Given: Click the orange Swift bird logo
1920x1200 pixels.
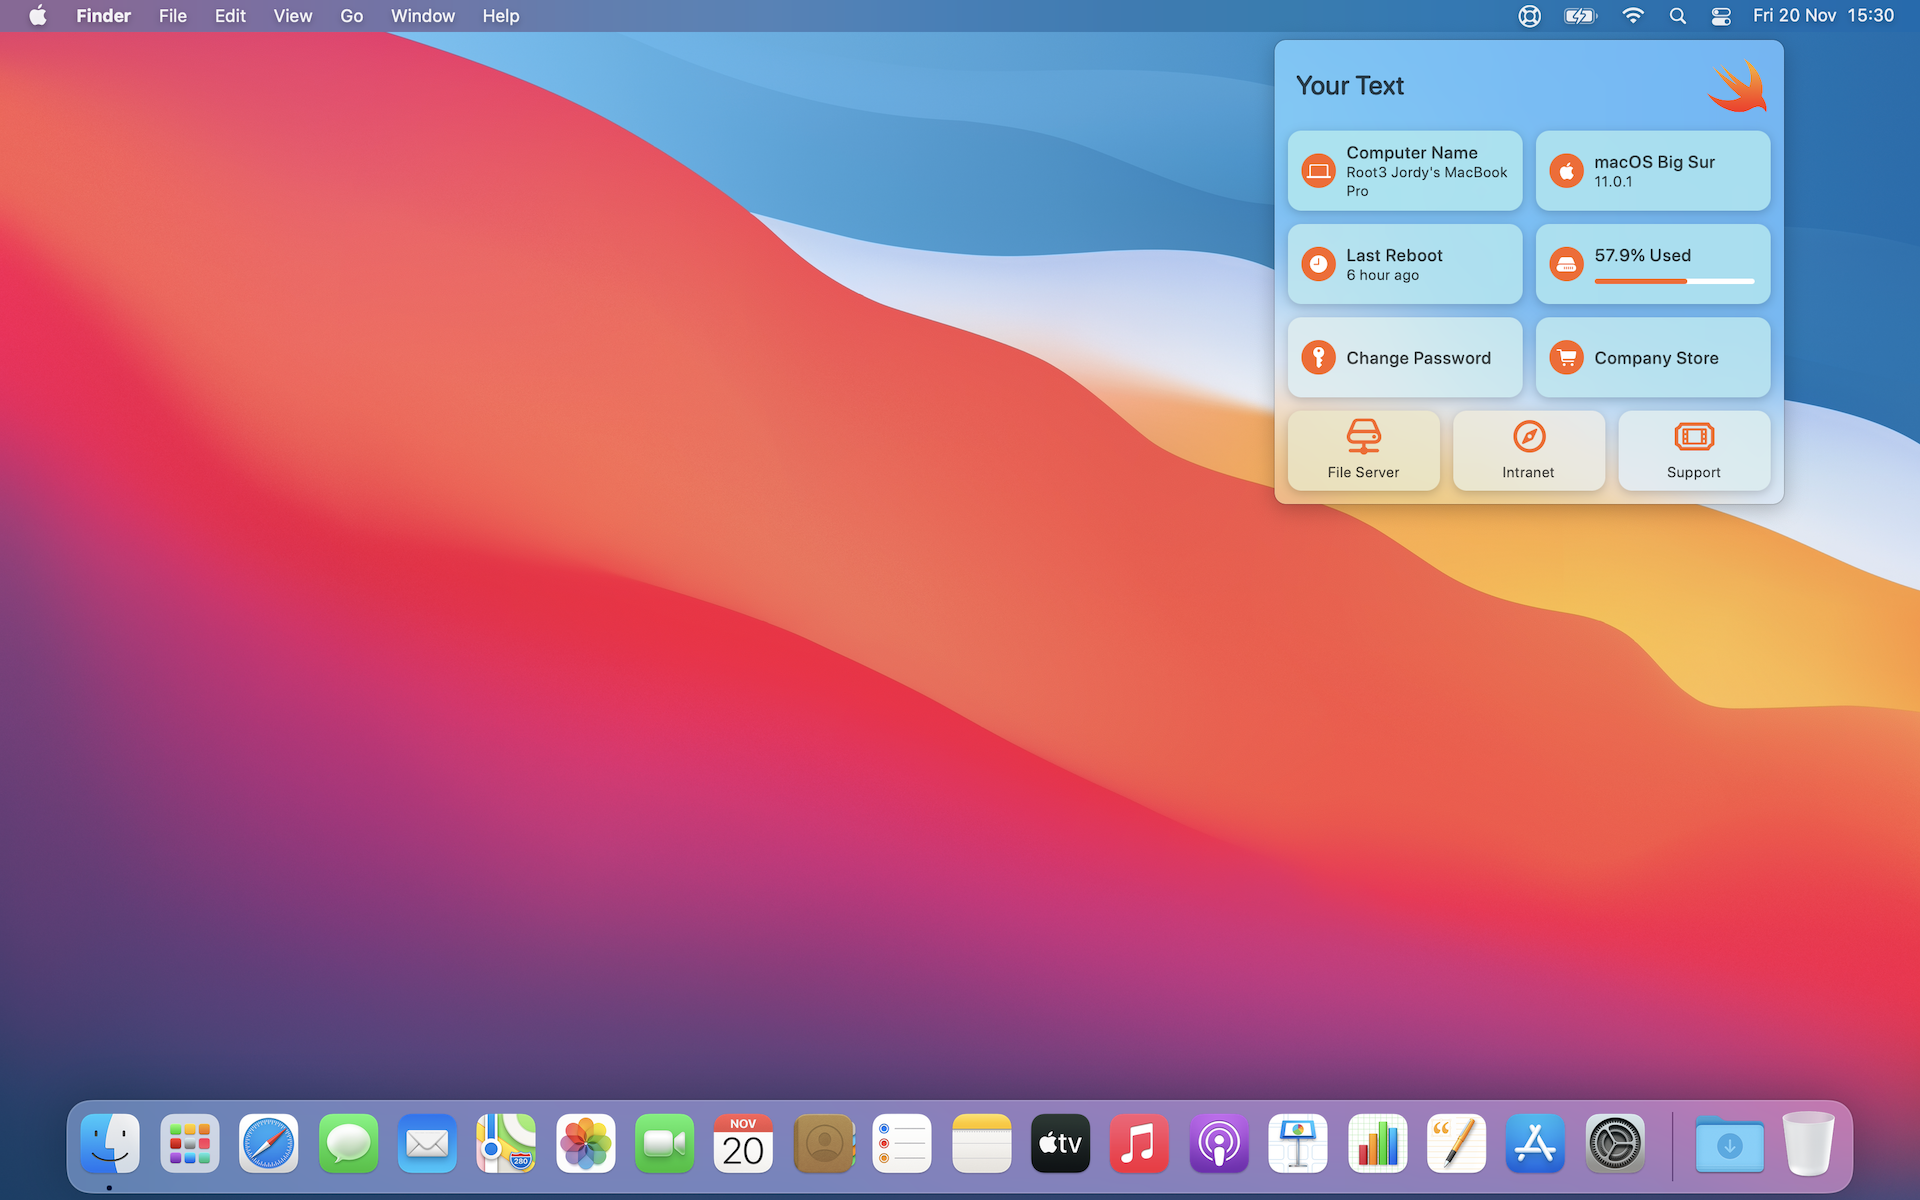Looking at the screenshot, I should pos(1737,86).
